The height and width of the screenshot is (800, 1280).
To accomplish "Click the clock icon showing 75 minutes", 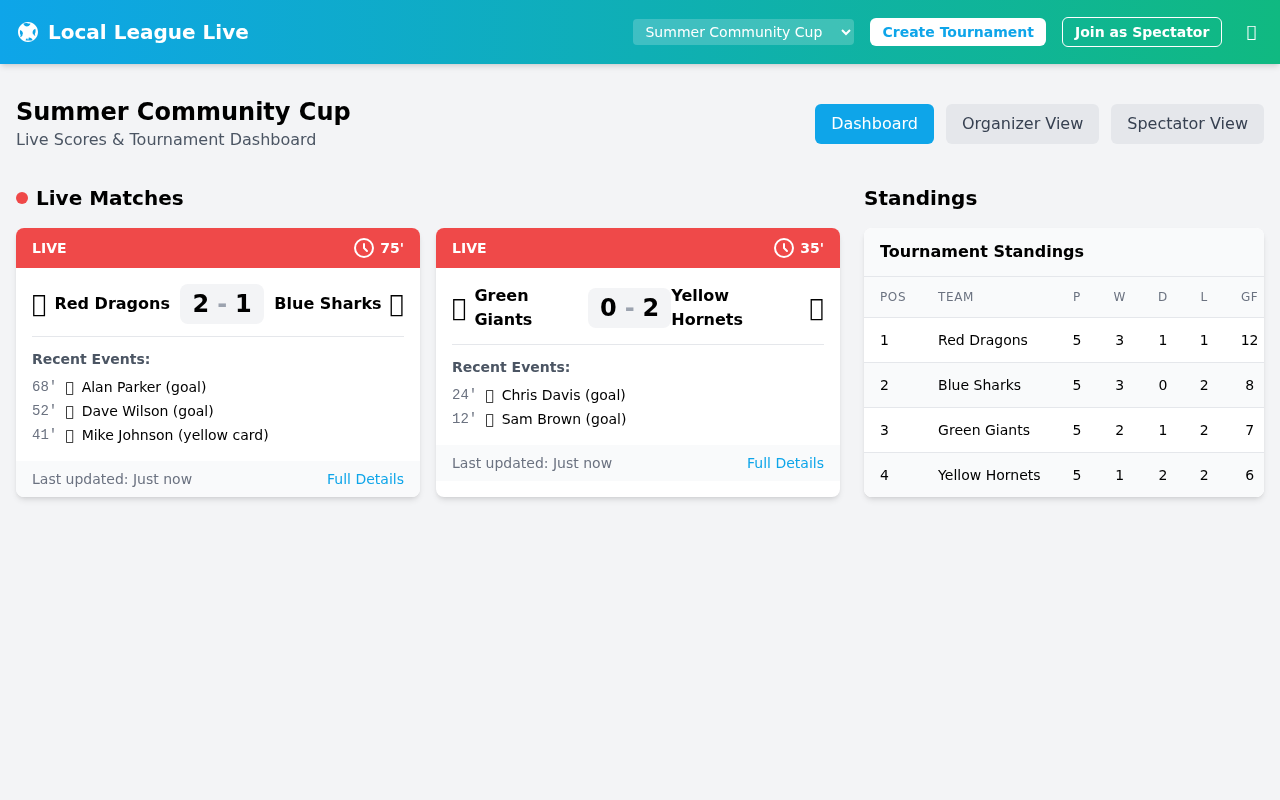I will point(363,247).
